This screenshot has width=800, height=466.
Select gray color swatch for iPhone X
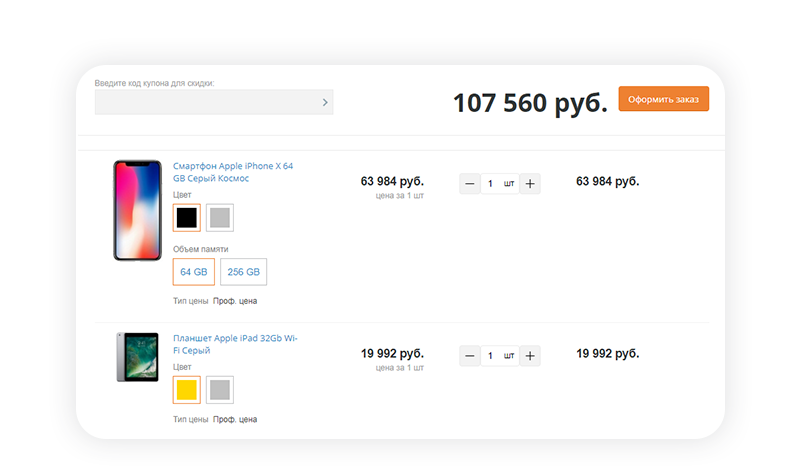(220, 217)
